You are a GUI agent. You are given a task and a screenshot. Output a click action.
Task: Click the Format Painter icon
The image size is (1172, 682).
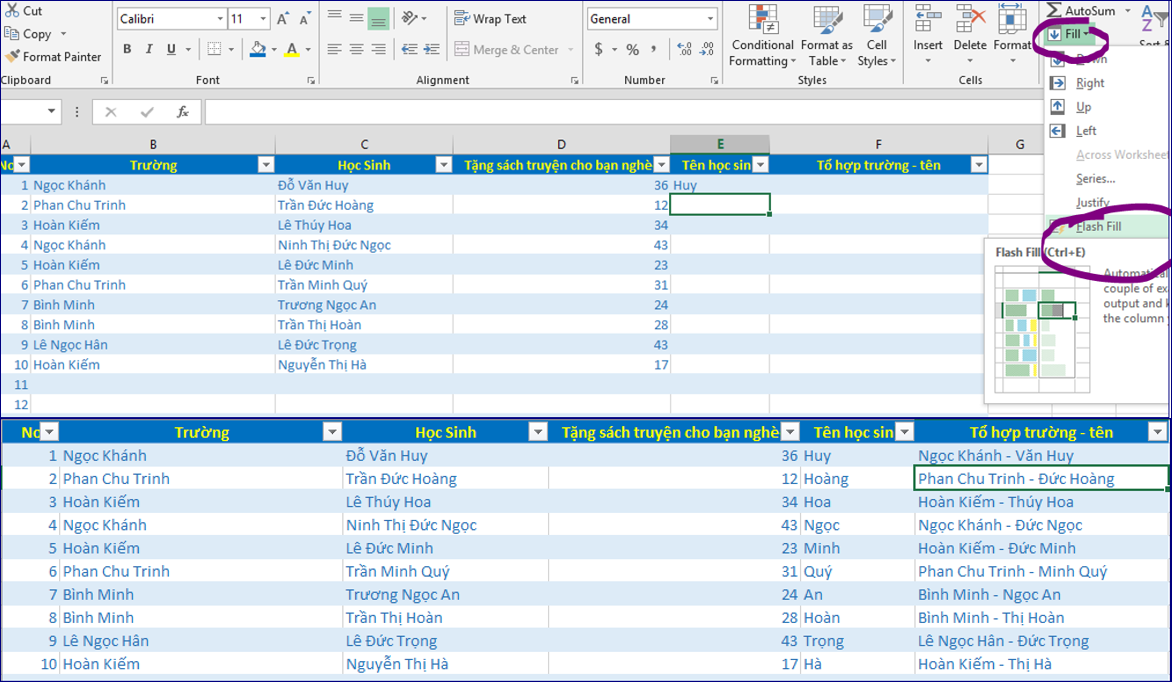coord(12,57)
